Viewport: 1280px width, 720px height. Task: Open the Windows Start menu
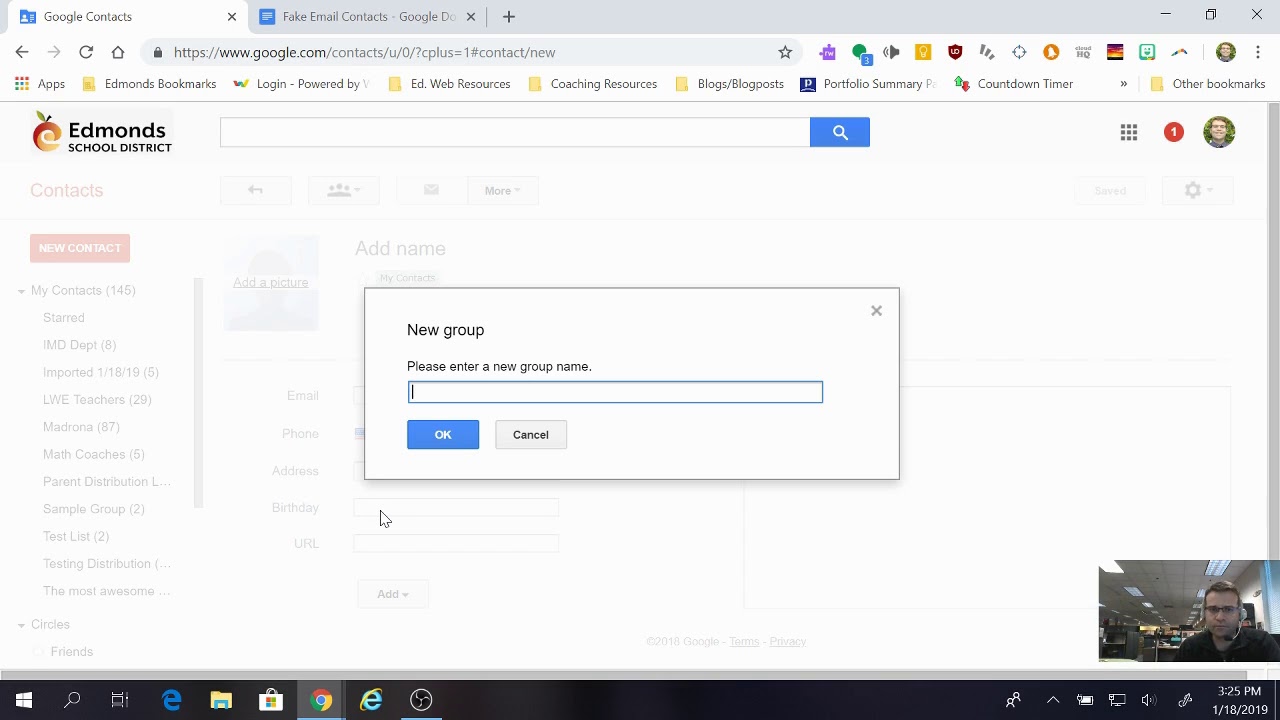24,700
